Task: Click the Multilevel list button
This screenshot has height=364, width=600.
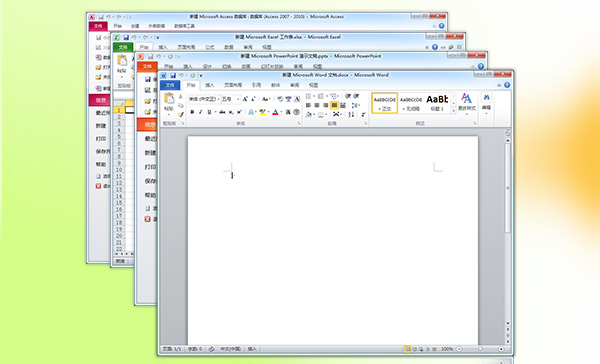Action: tap(333, 96)
